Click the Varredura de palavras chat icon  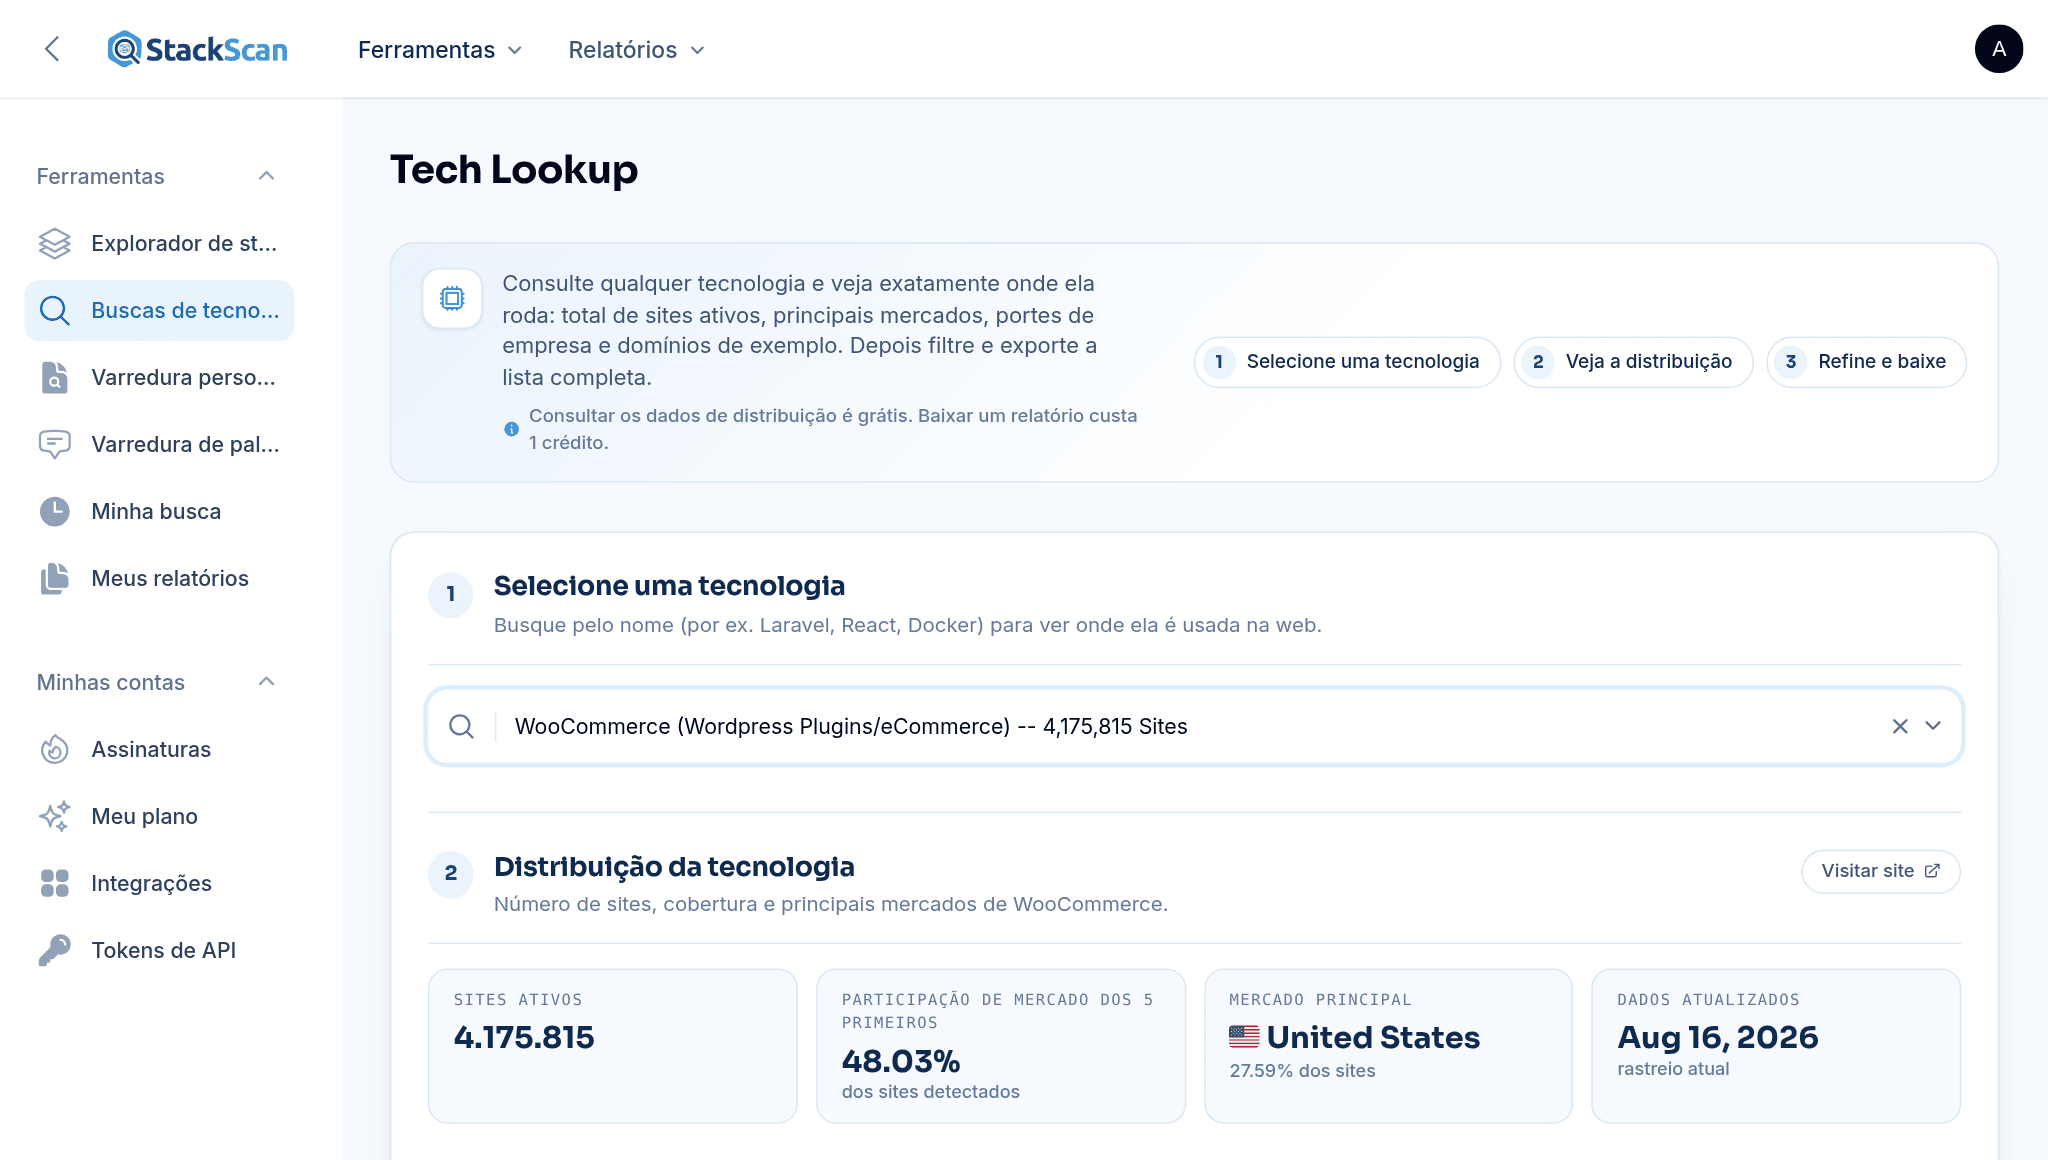pos(54,444)
